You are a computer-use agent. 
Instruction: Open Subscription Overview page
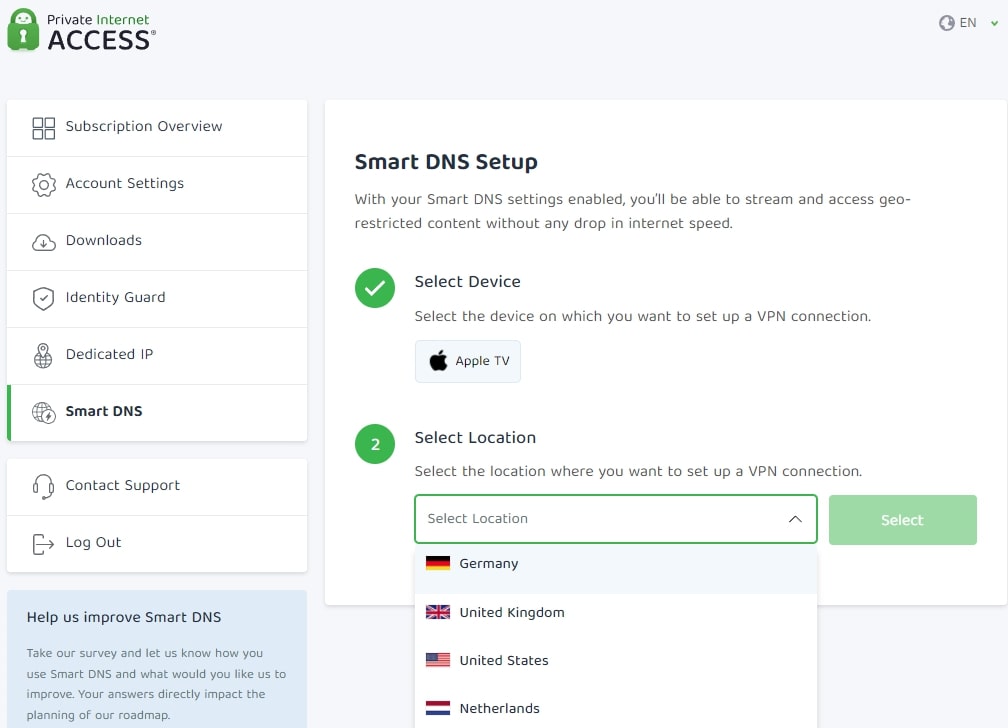pos(157,128)
